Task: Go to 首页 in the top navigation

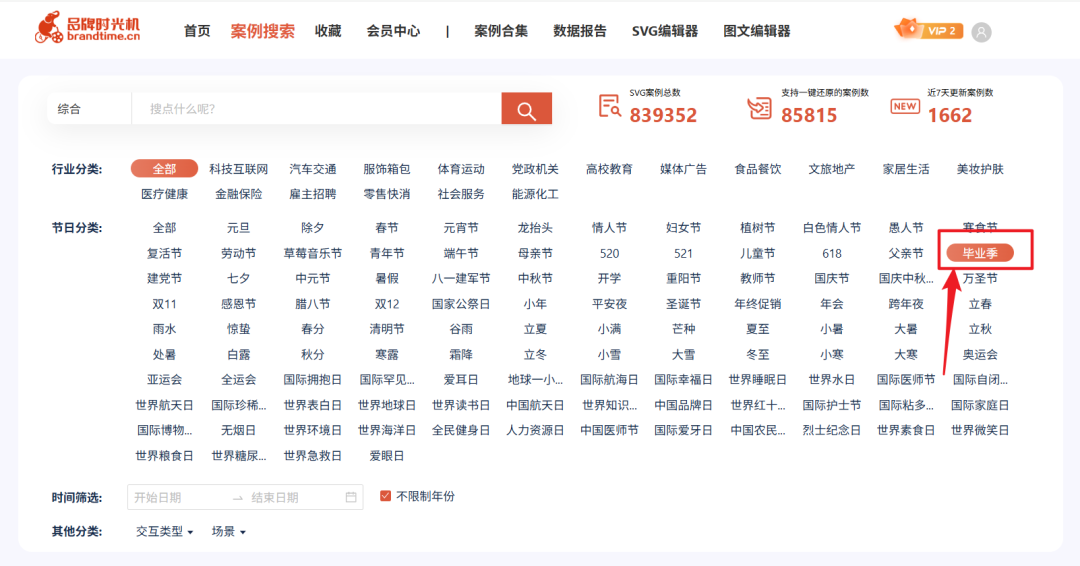Action: point(197,31)
